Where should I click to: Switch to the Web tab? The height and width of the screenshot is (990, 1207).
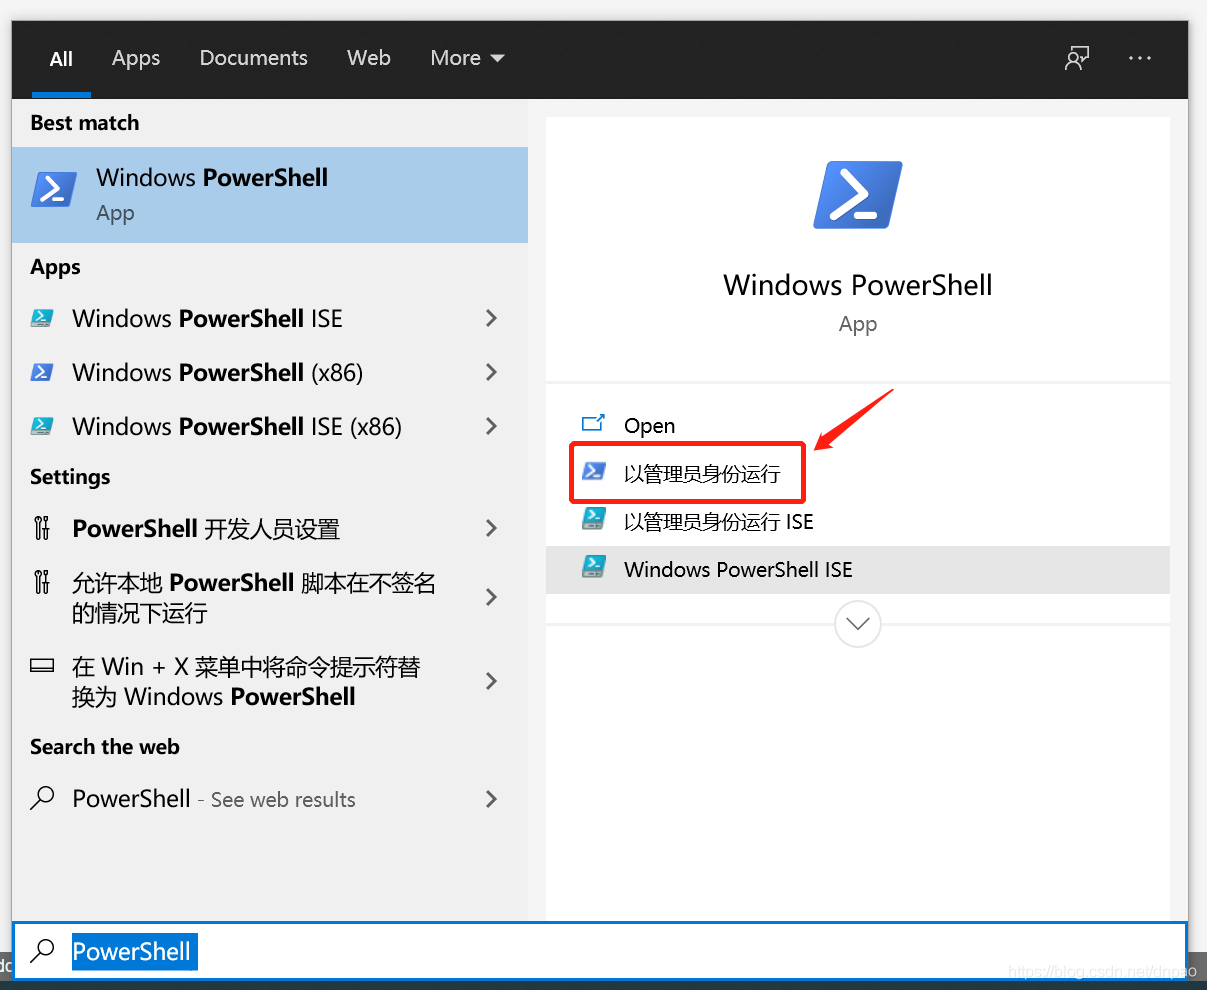tap(369, 58)
